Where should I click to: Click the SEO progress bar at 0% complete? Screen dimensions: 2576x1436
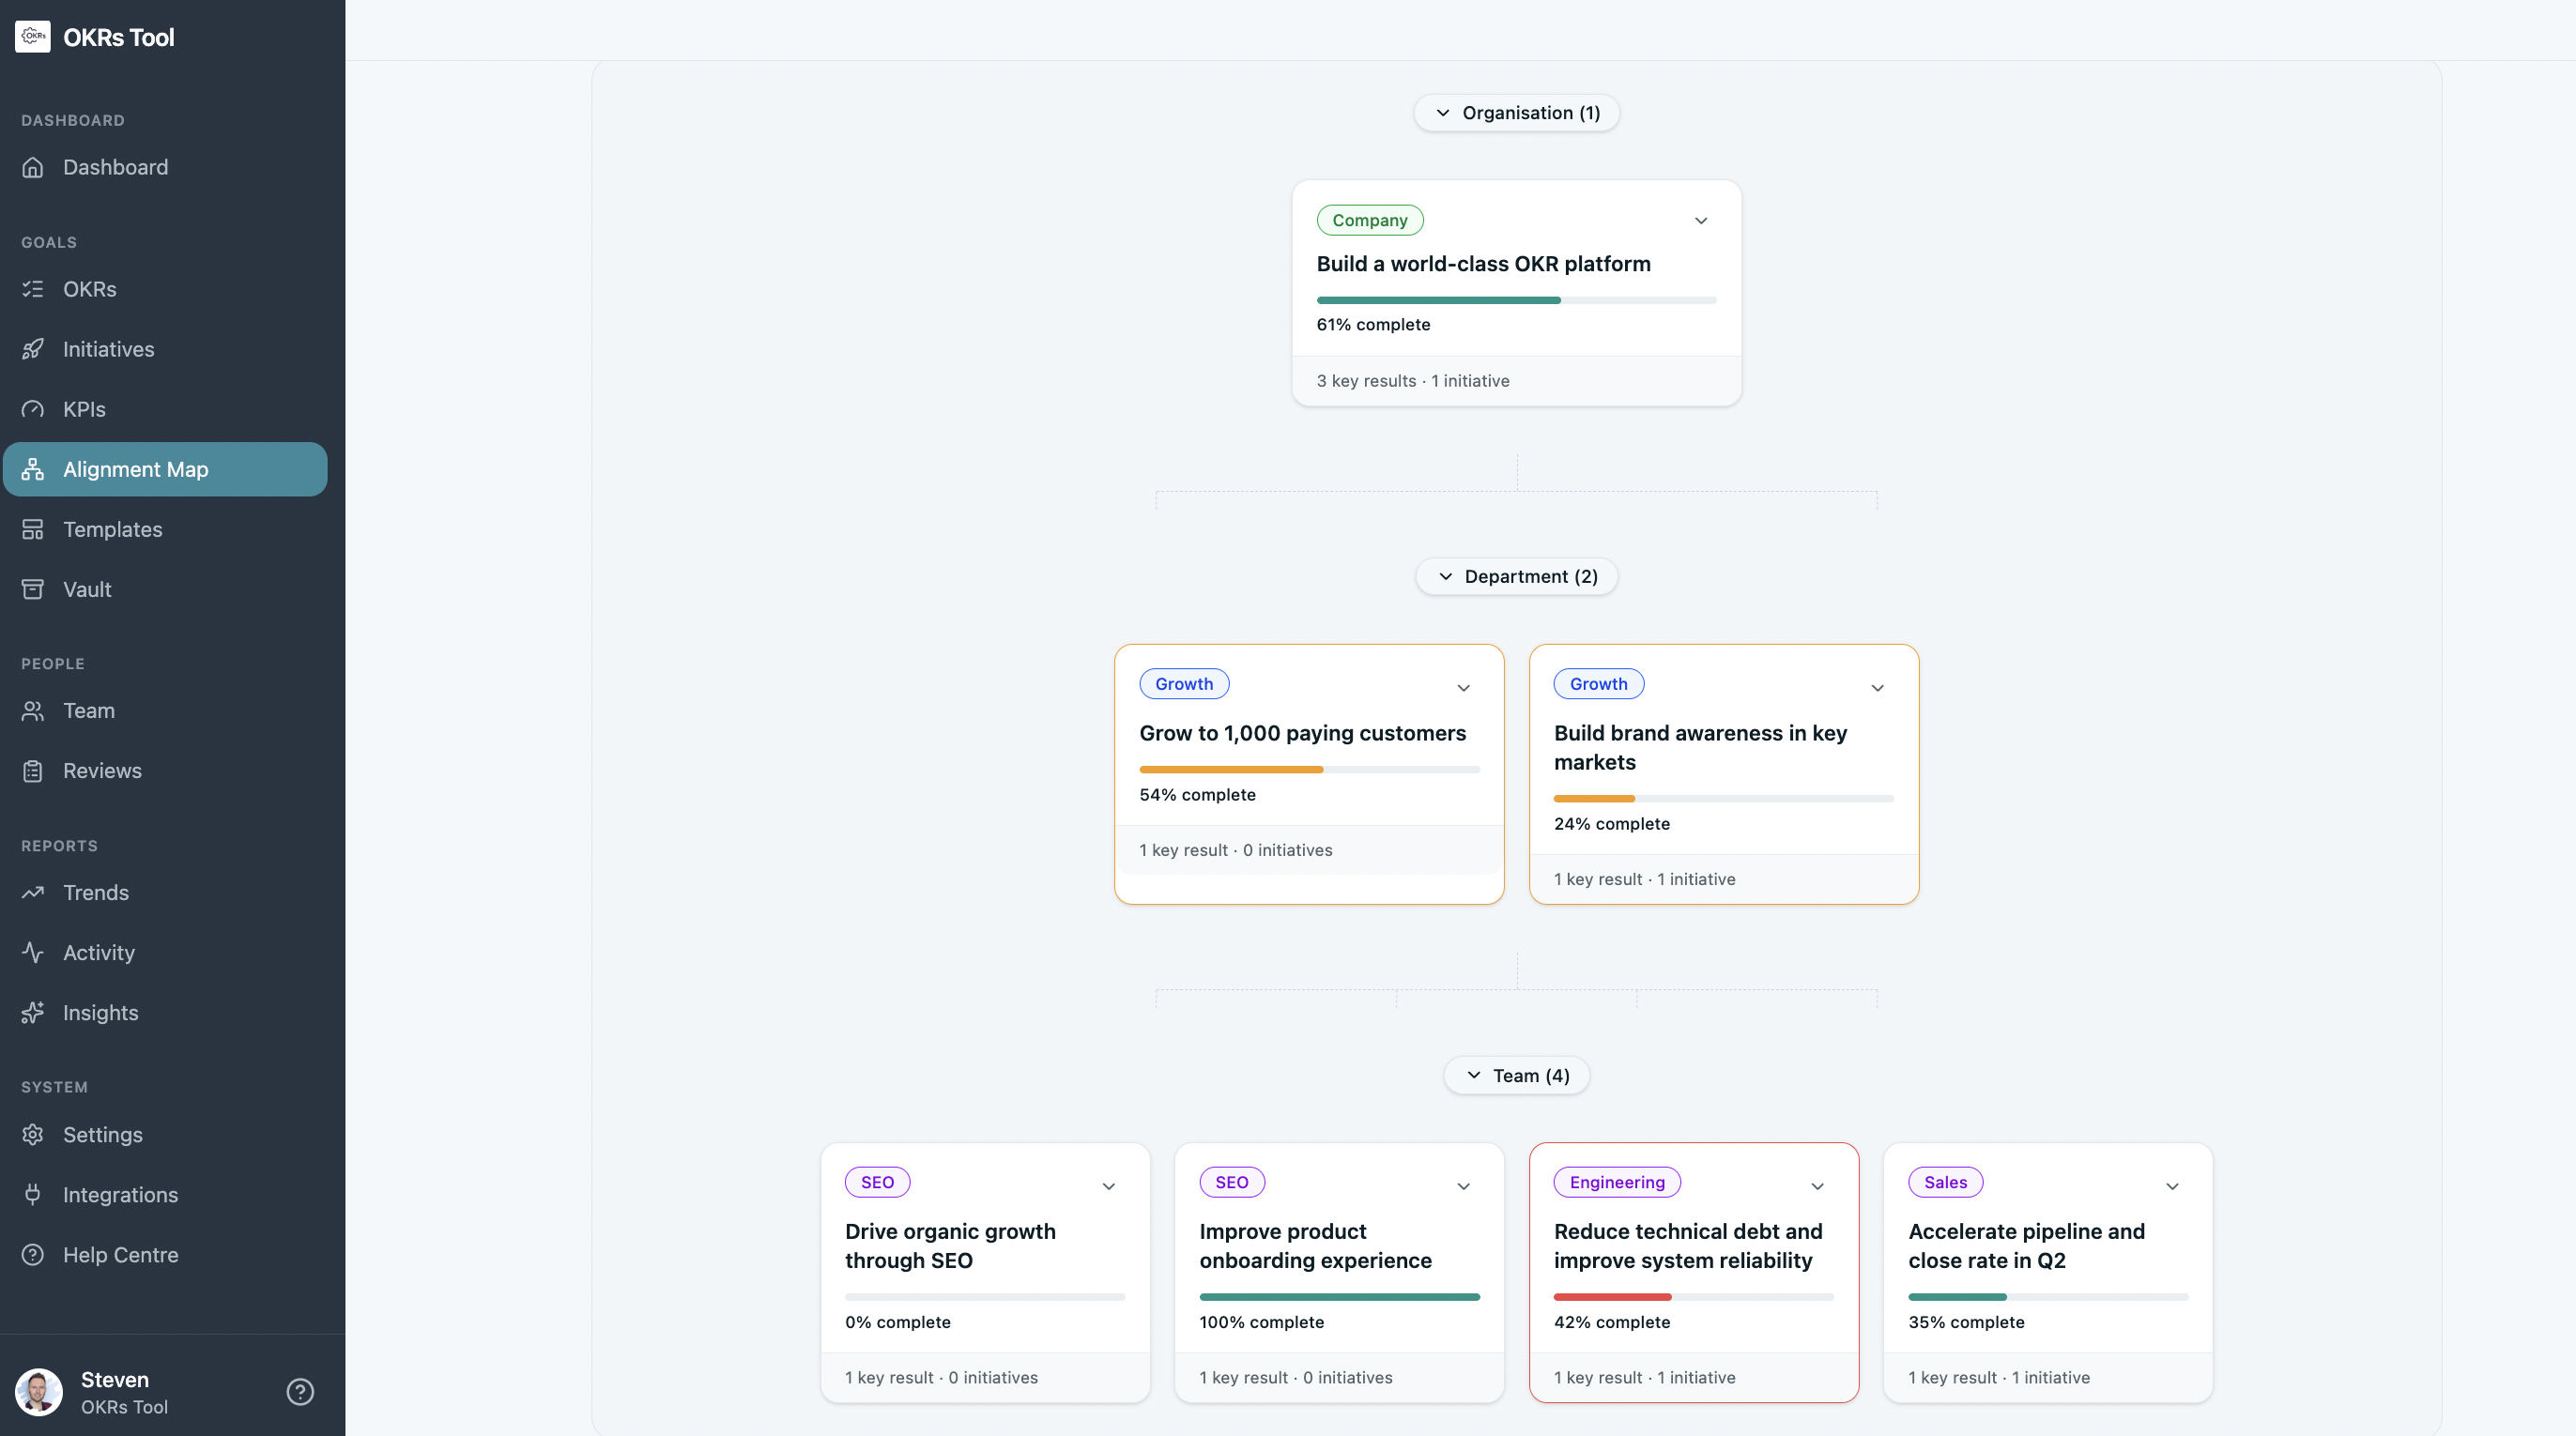click(984, 1297)
